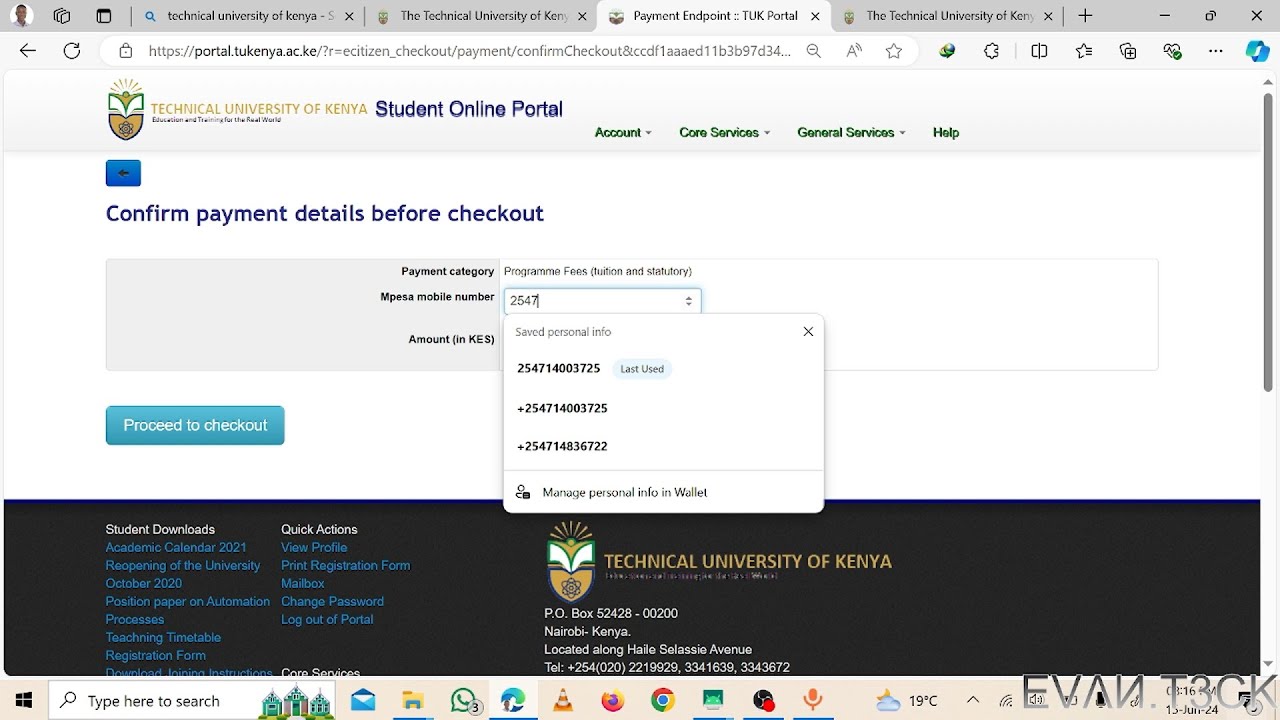
Task: Open settings and more ellipsis menu
Action: click(1215, 51)
